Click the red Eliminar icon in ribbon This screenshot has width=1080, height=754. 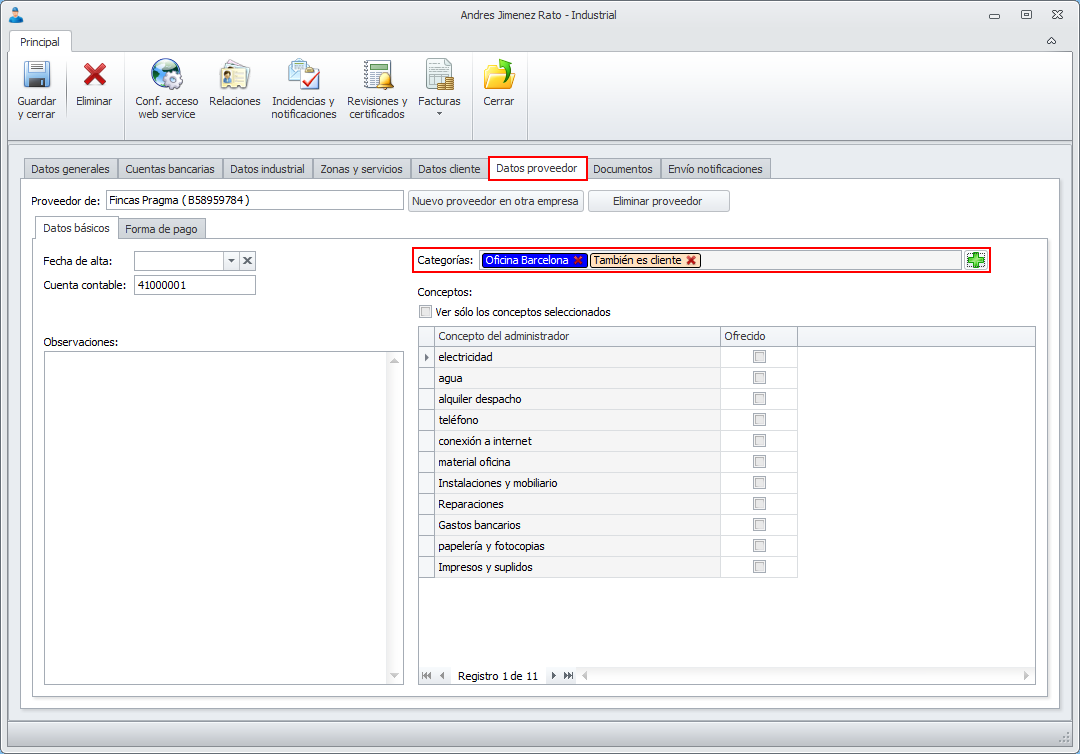pyautogui.click(x=94, y=76)
